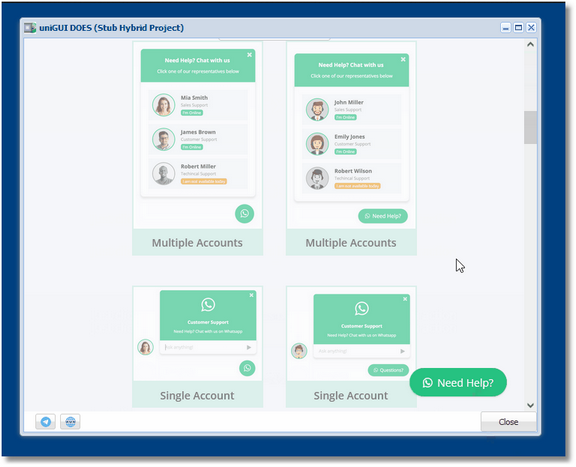Open the globe web icon button
The image size is (576, 467).
click(x=70, y=421)
